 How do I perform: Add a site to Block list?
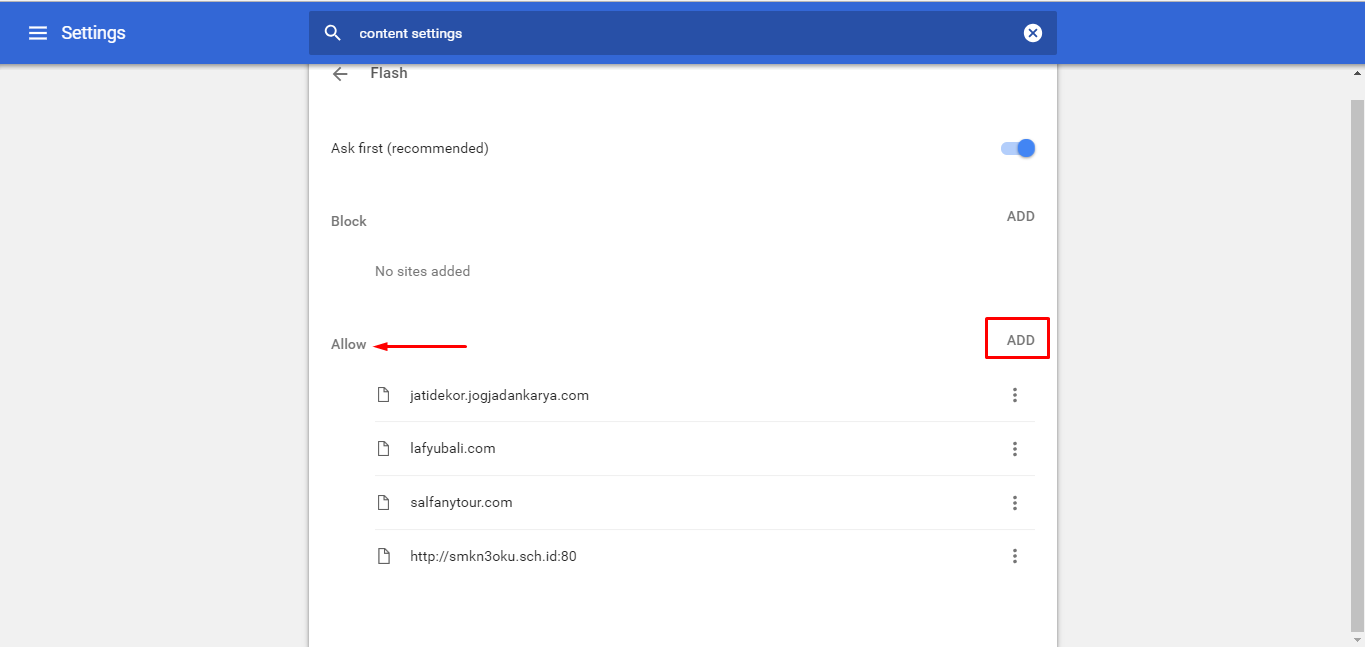1020,216
